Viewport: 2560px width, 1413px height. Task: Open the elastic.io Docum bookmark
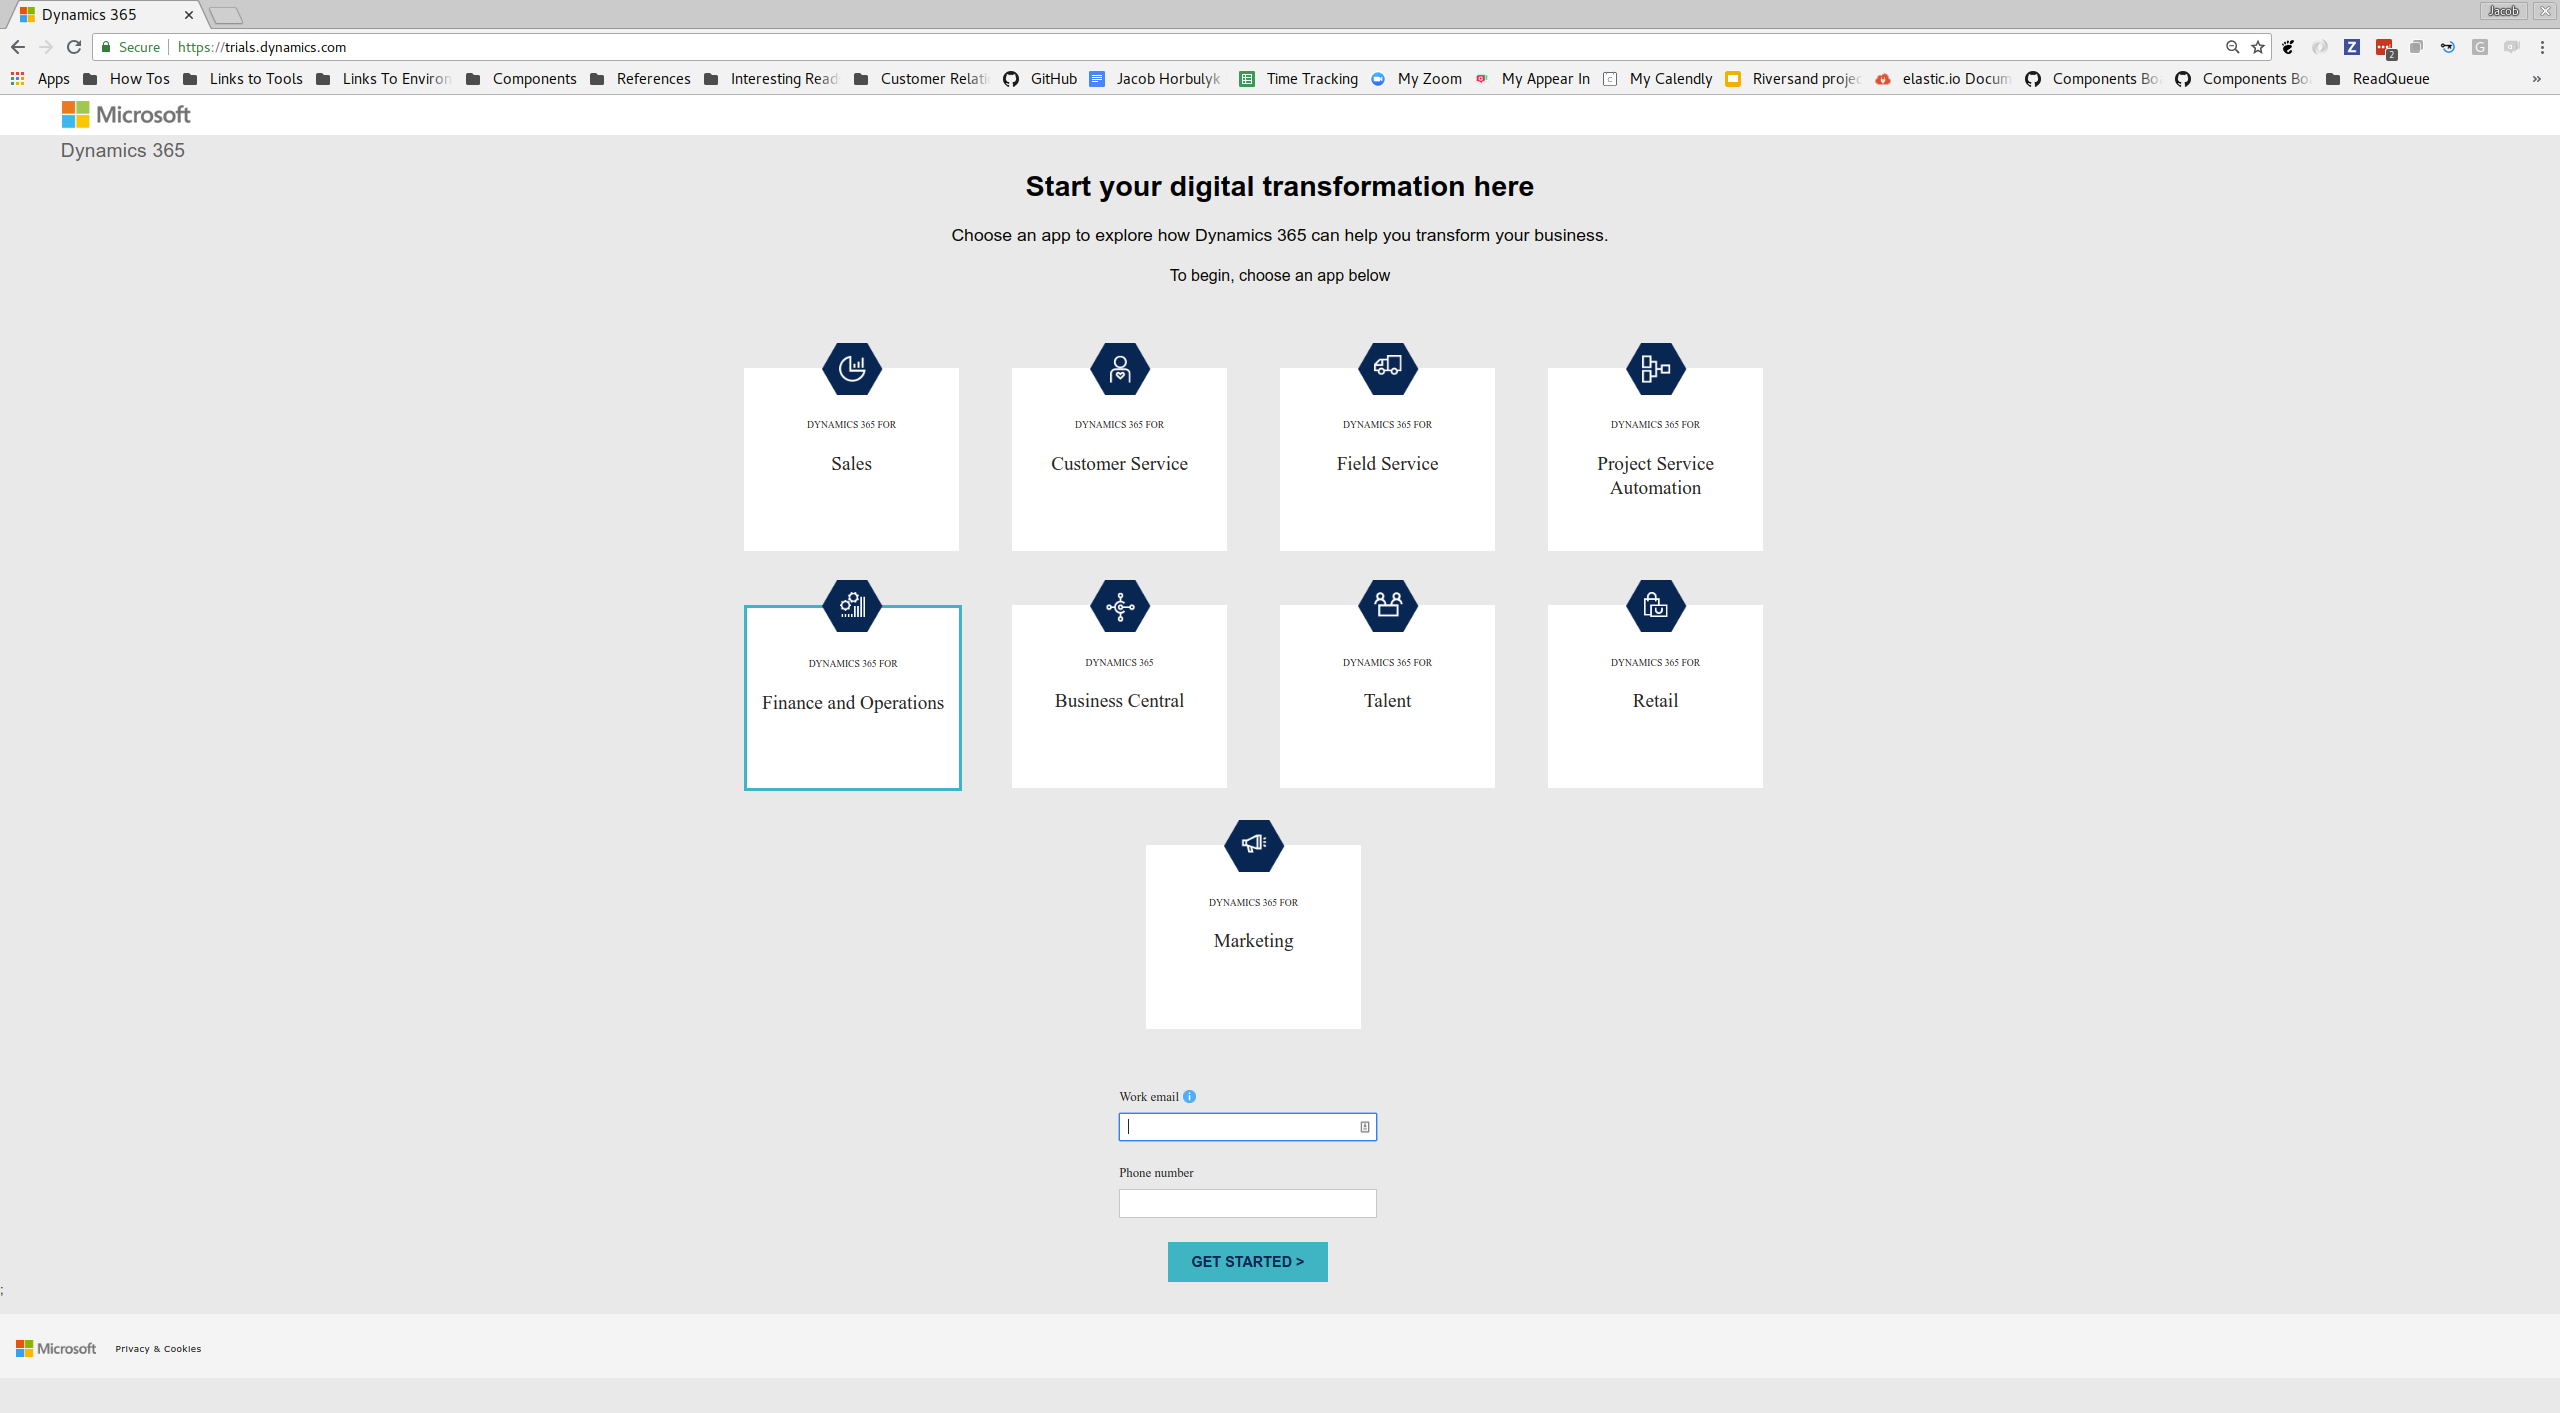click(x=1944, y=79)
